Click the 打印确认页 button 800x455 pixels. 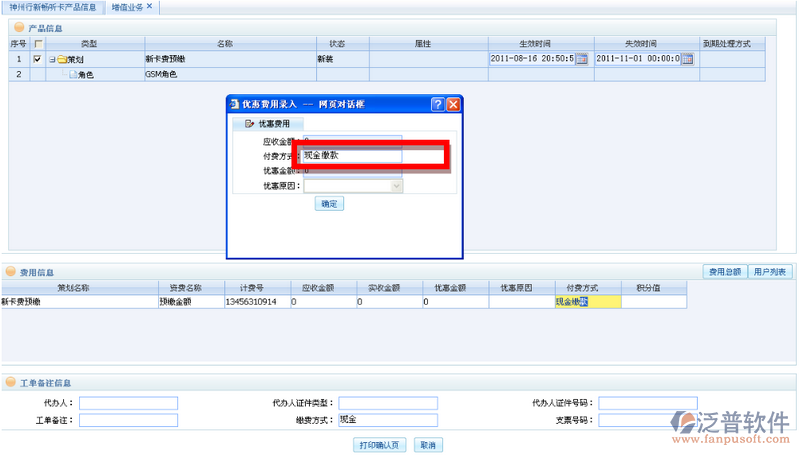tap(380, 445)
